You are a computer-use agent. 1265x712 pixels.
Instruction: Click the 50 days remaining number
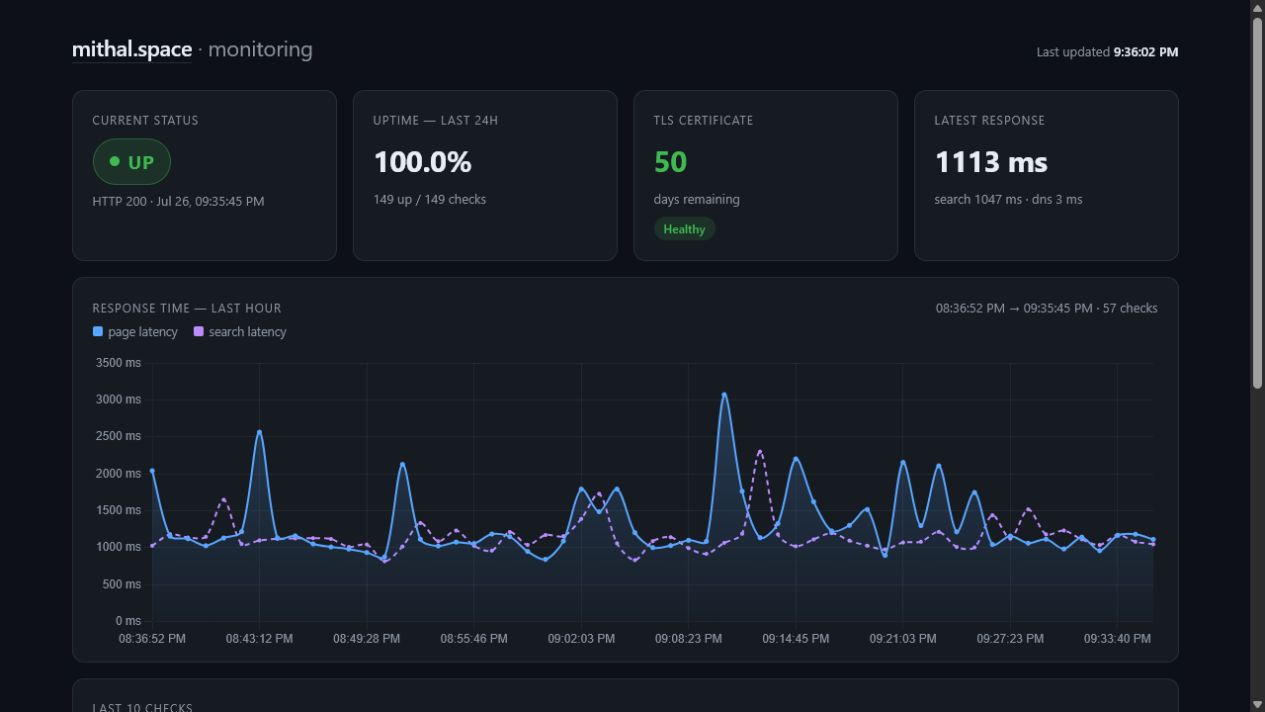coord(670,162)
